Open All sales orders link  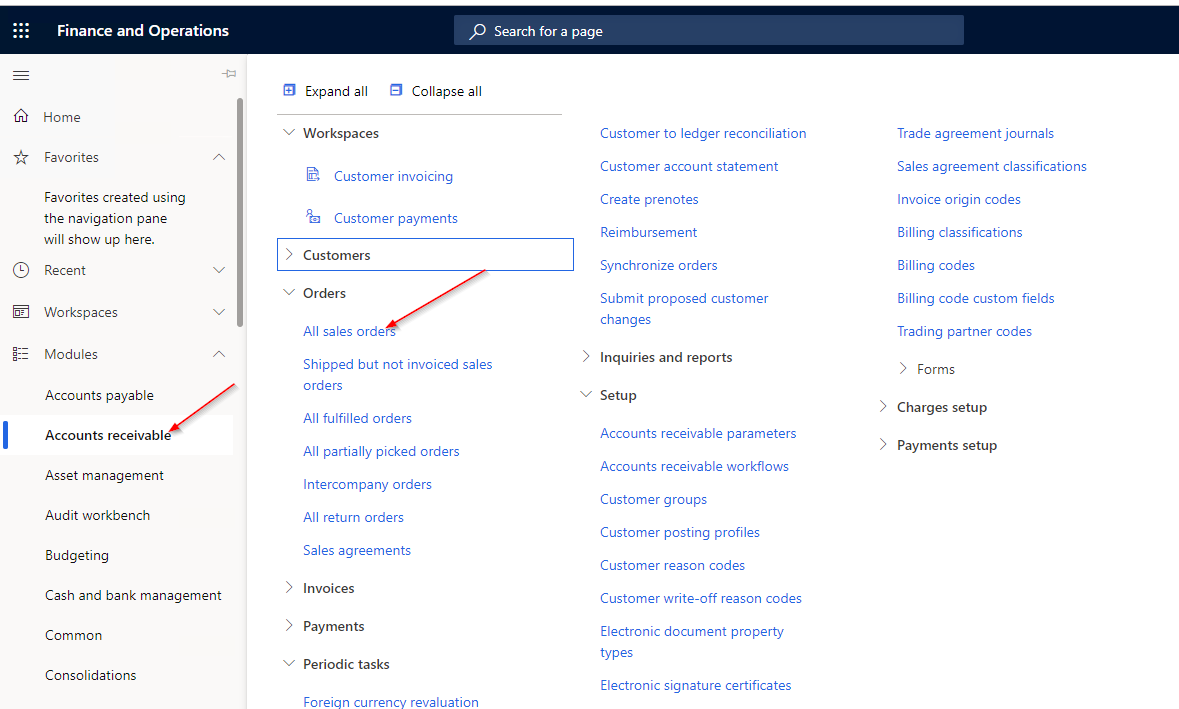pos(349,331)
